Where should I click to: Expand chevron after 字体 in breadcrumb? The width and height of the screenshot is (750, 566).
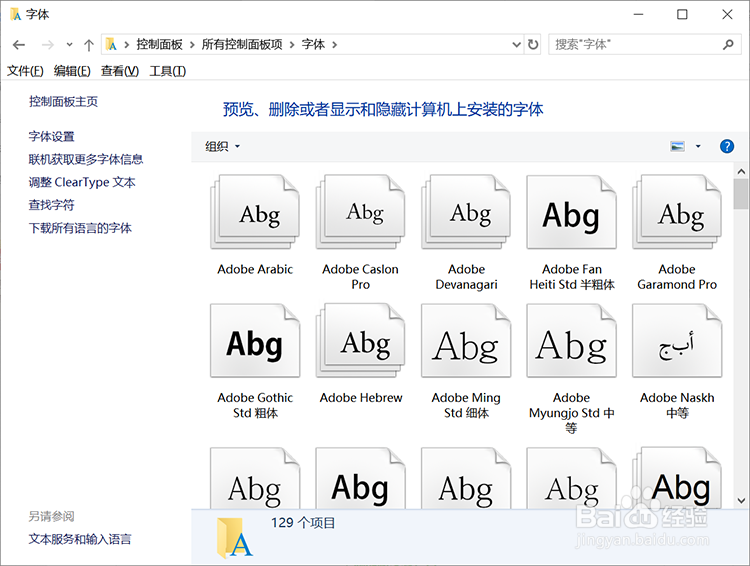pos(334,45)
